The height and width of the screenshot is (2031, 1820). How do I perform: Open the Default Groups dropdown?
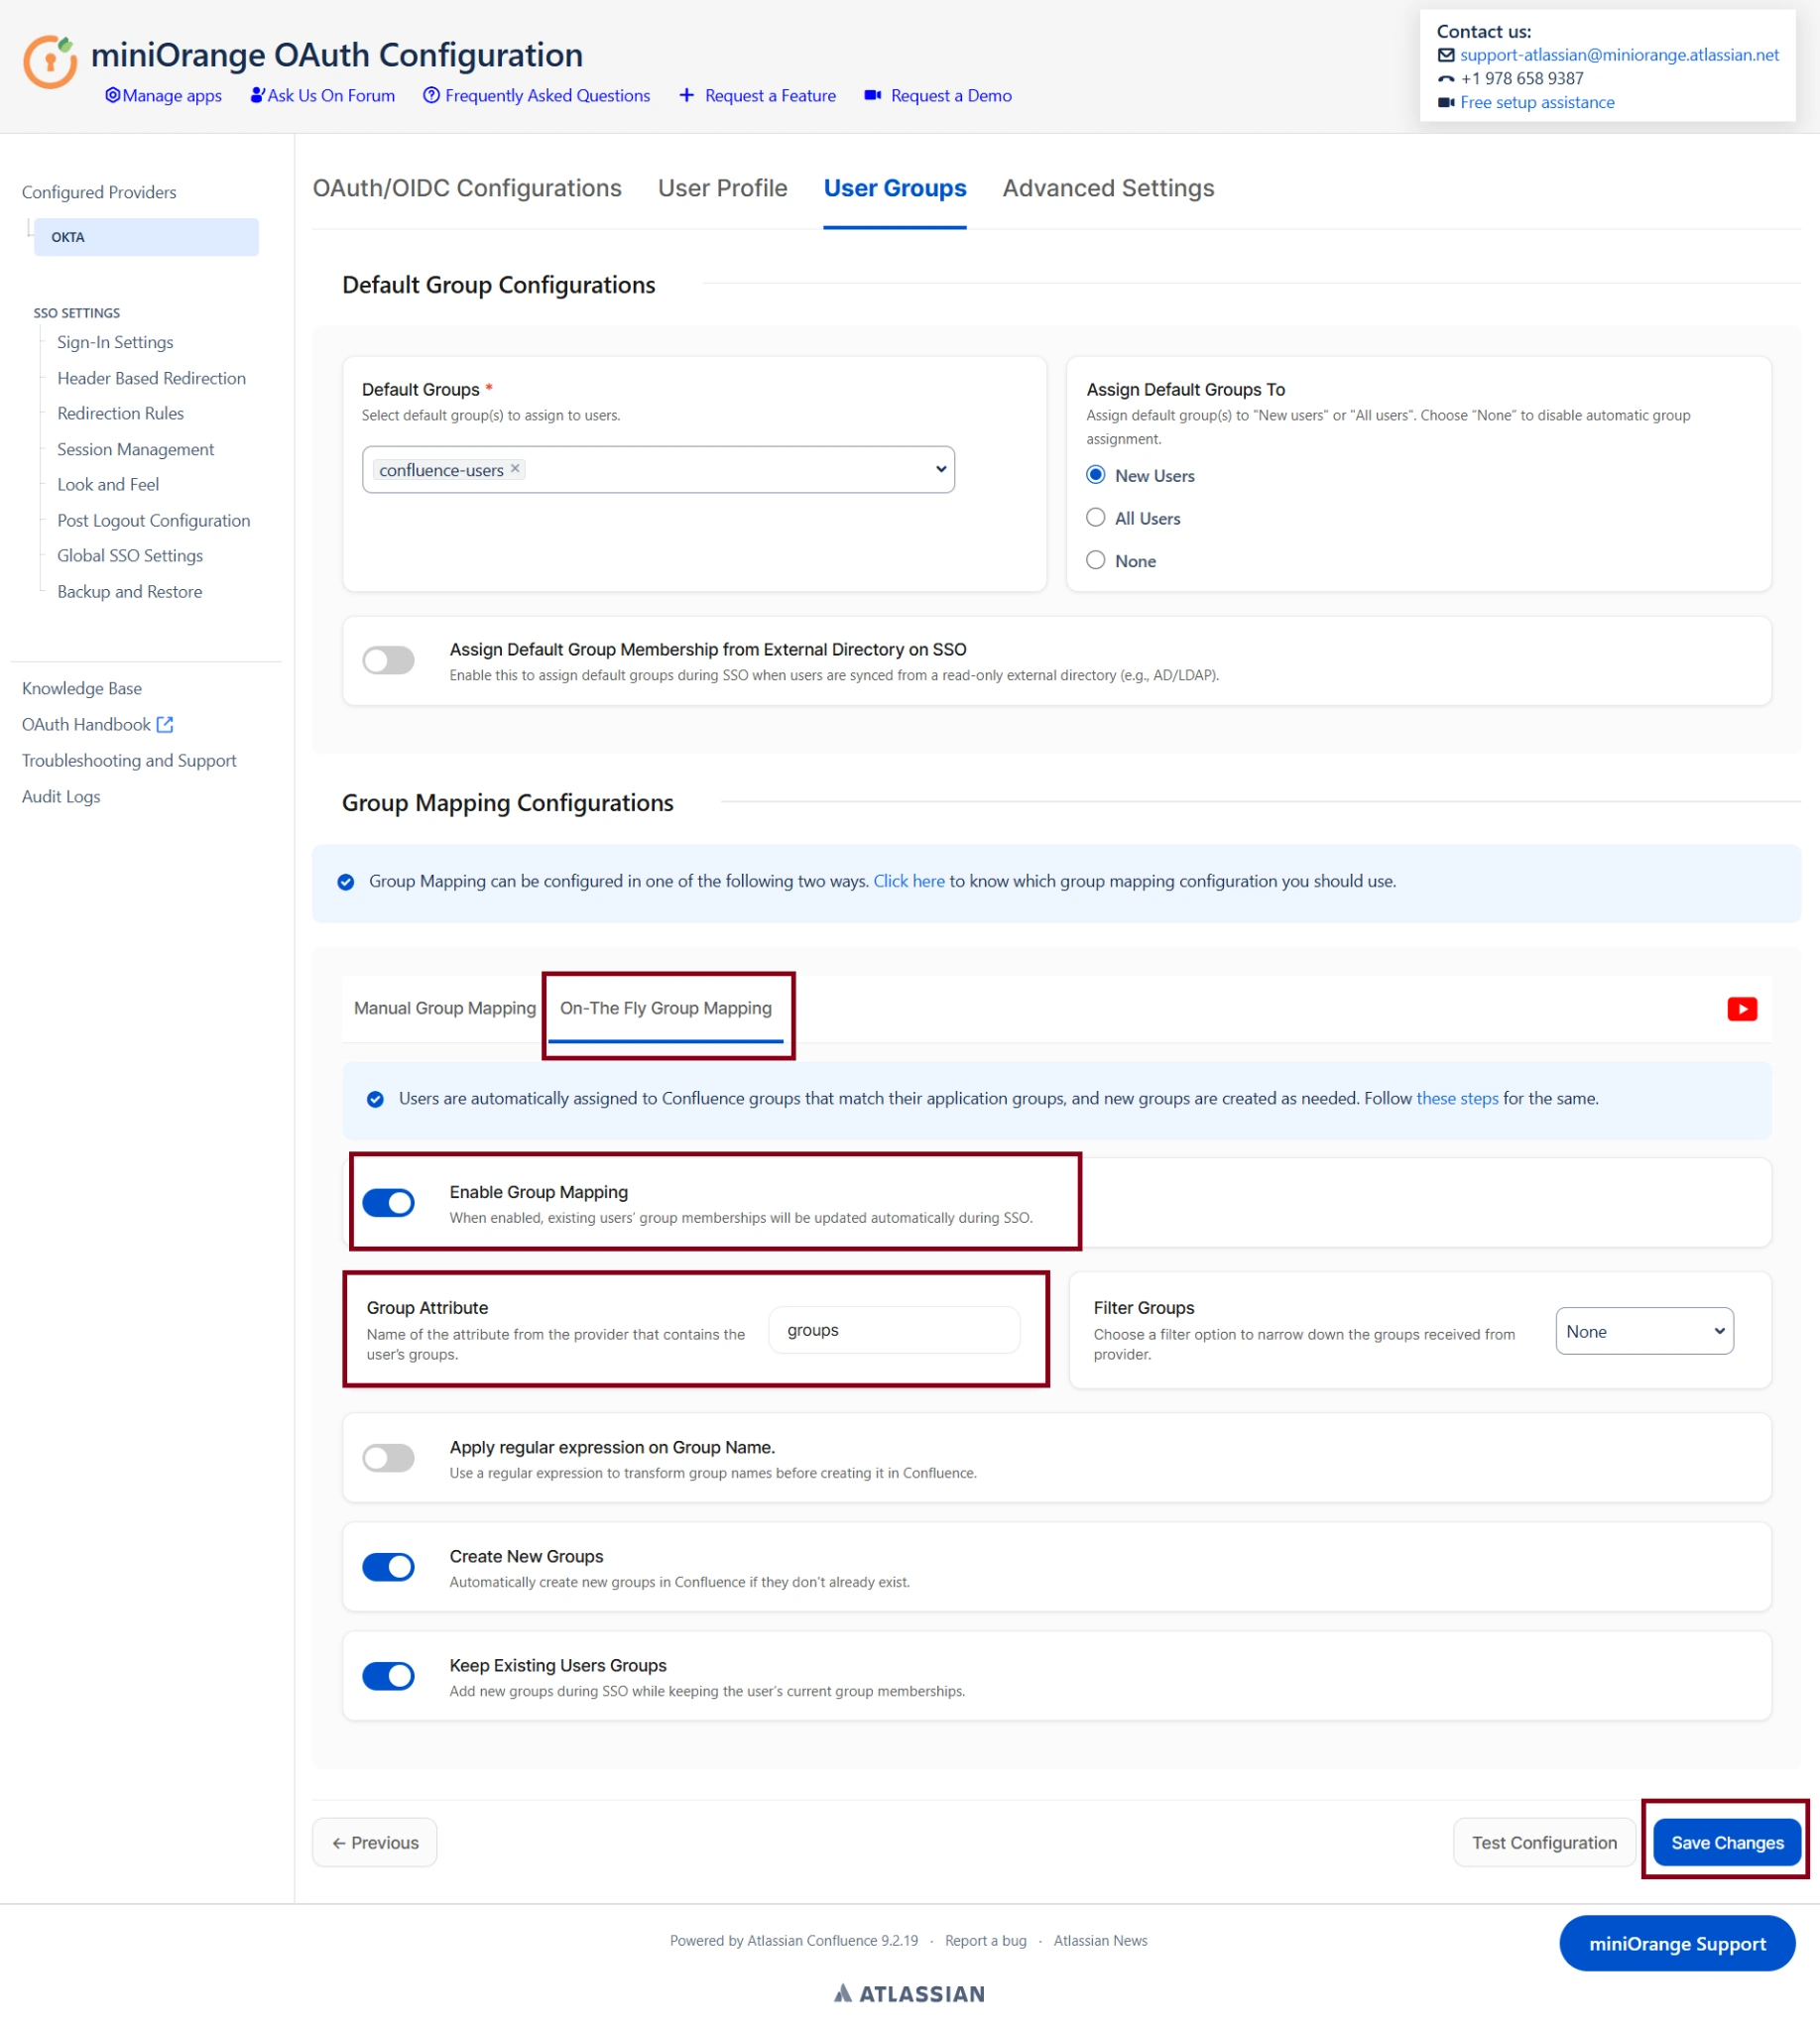click(x=658, y=469)
